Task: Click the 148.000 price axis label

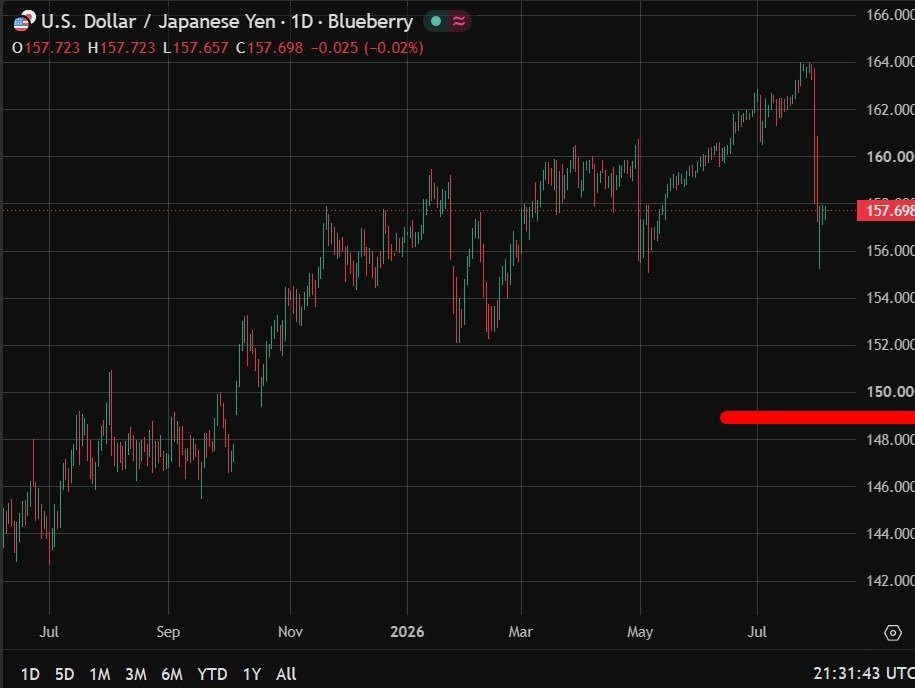Action: [x=890, y=439]
